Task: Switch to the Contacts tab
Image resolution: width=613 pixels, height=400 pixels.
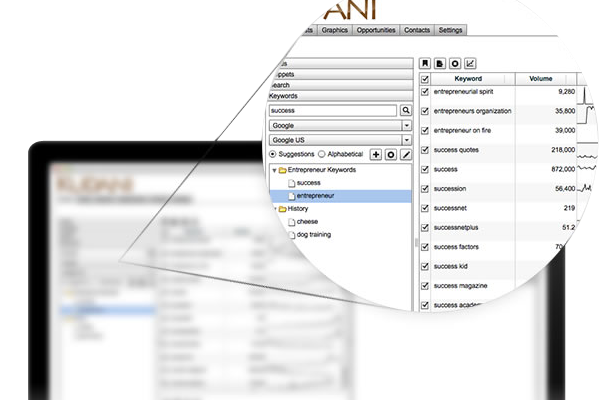Action: click(x=417, y=30)
